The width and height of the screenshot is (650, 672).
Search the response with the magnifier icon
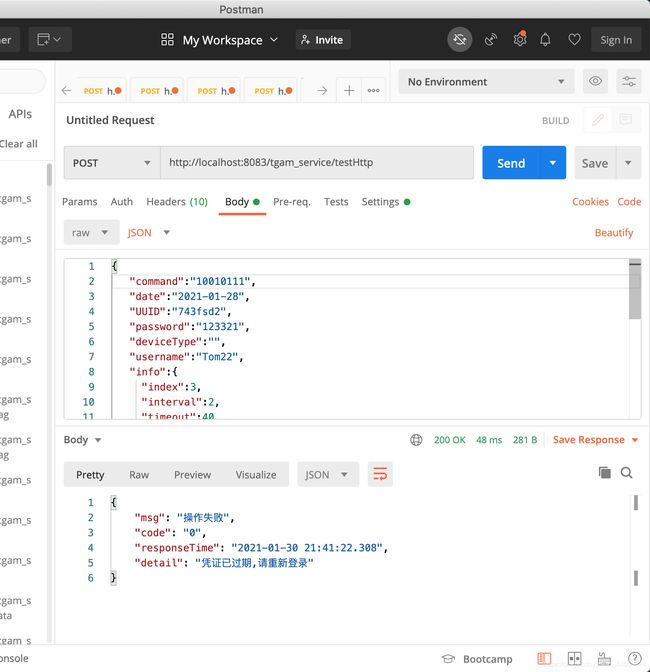[x=626, y=472]
